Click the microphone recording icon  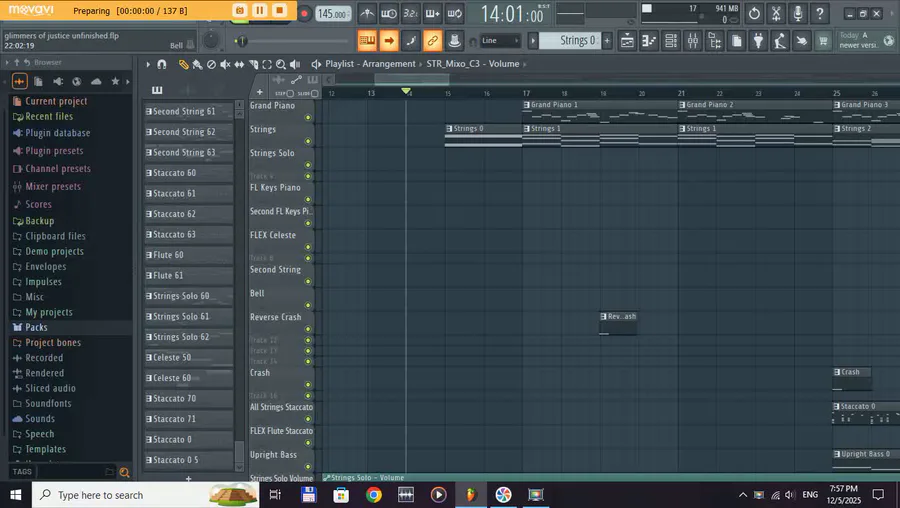pyautogui.click(x=798, y=13)
